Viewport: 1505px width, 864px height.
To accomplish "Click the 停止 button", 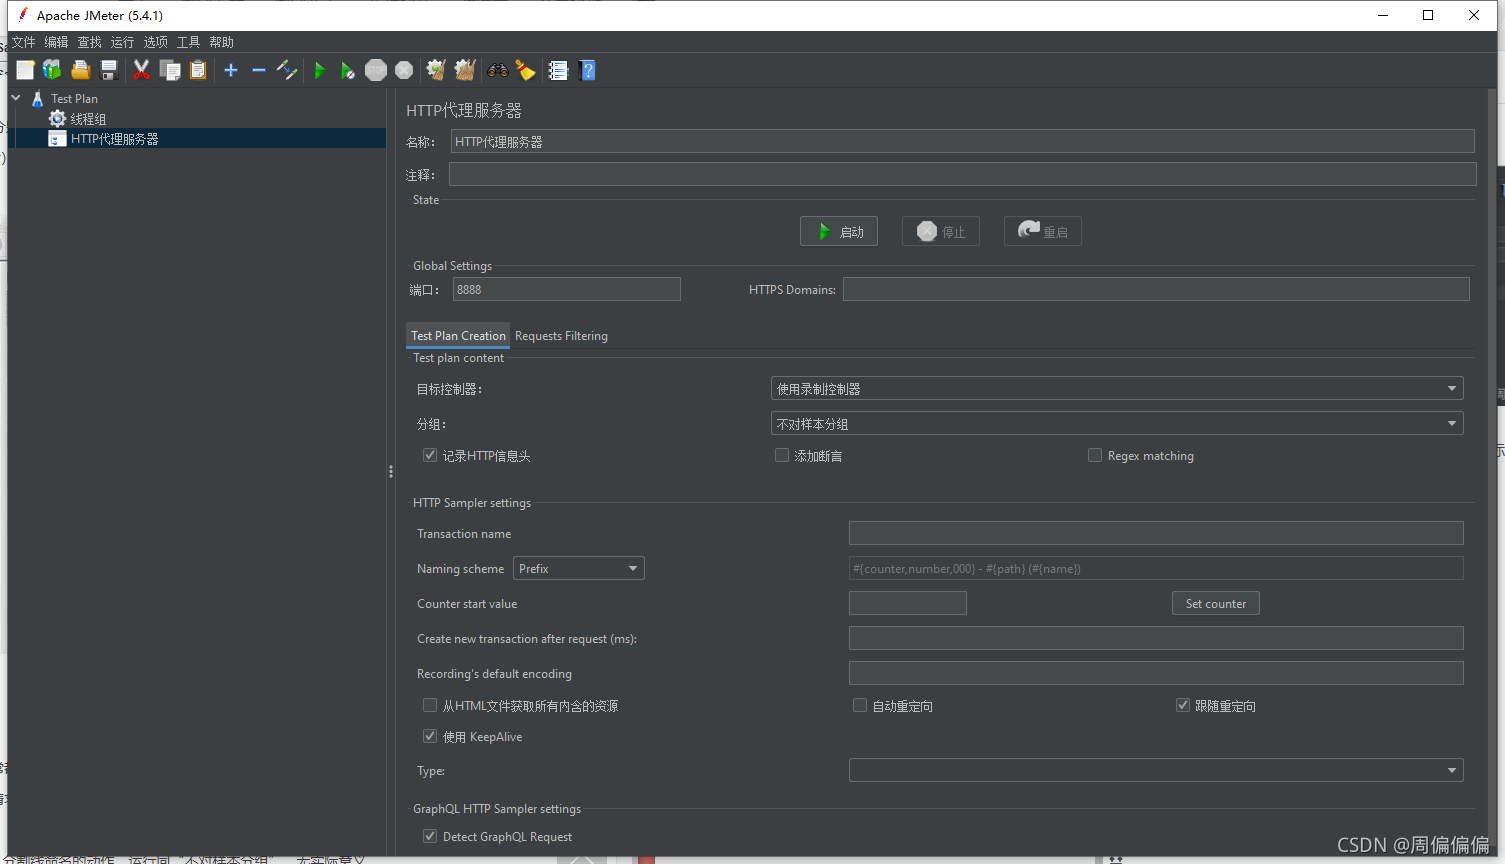I will pos(941,231).
